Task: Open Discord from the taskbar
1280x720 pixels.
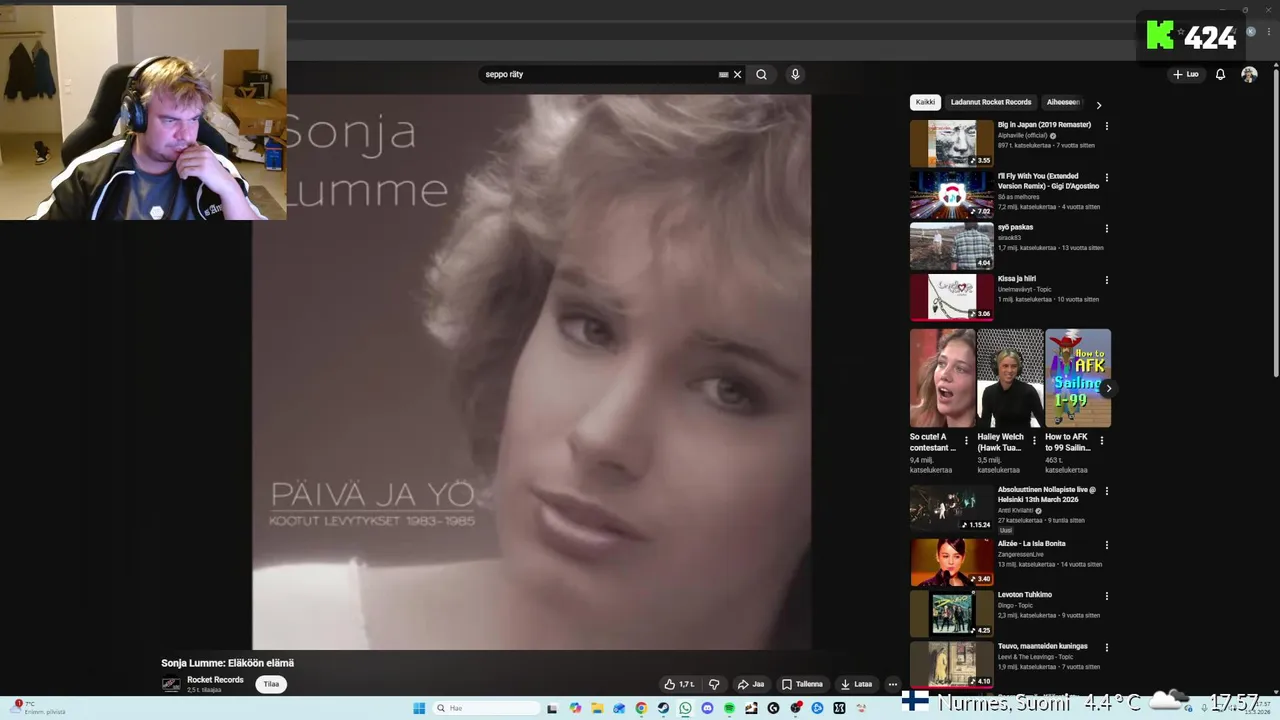Action: [707, 708]
